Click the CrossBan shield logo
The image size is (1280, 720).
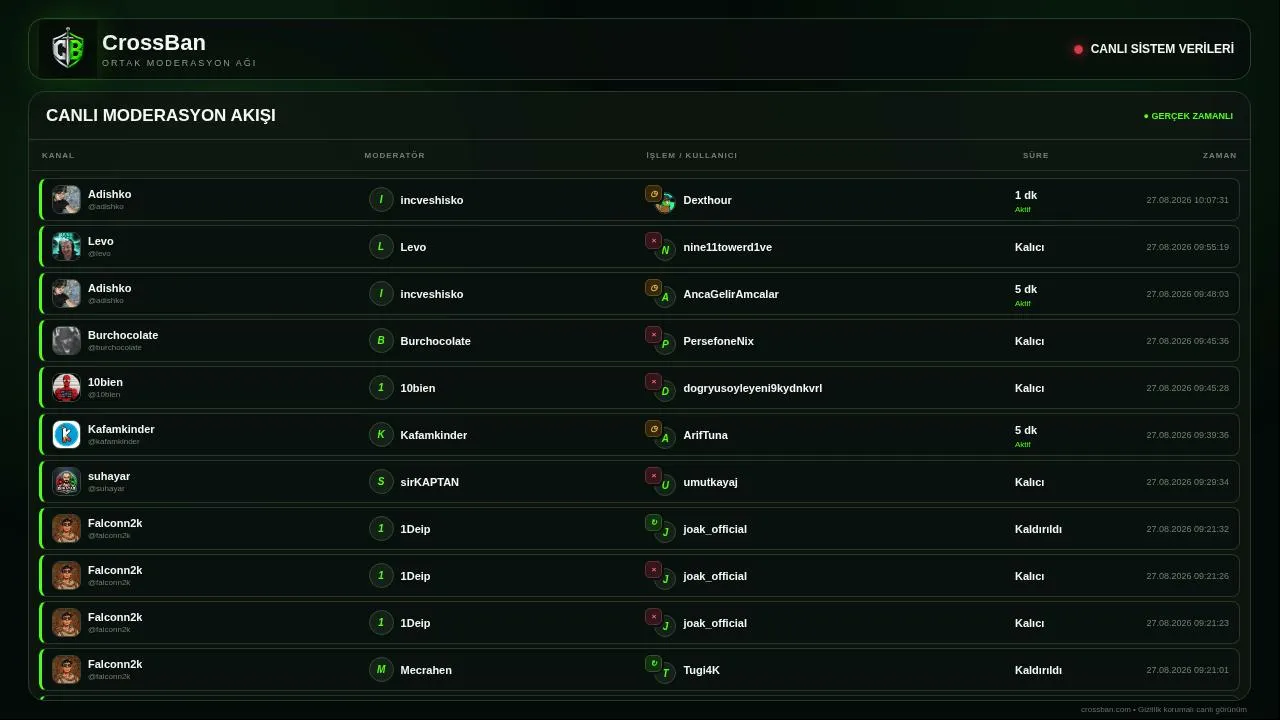coord(68,49)
